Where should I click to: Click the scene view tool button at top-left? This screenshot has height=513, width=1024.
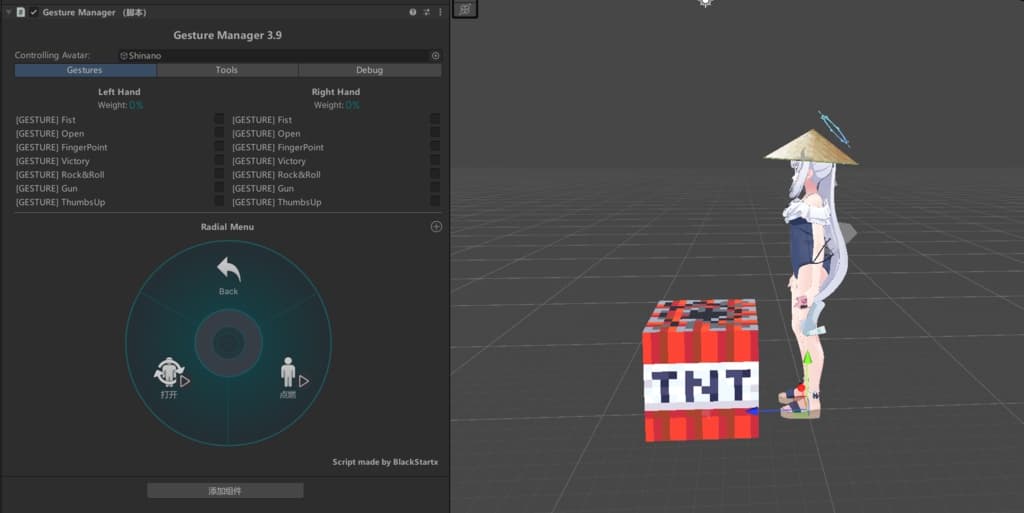[465, 9]
